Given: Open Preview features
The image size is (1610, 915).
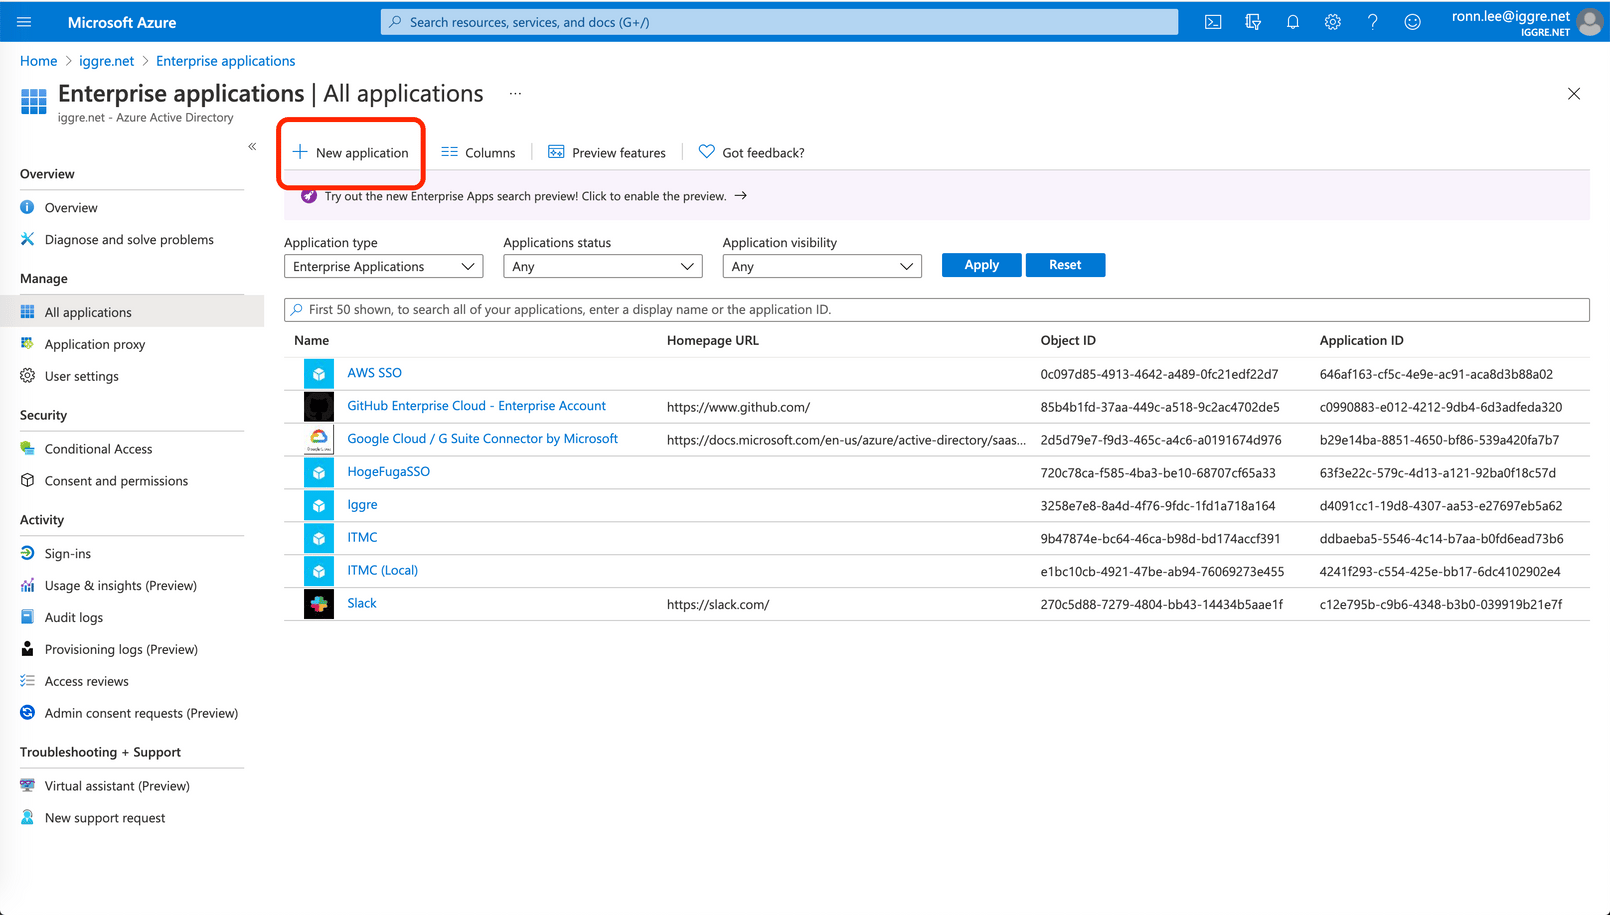Looking at the screenshot, I should coord(607,152).
